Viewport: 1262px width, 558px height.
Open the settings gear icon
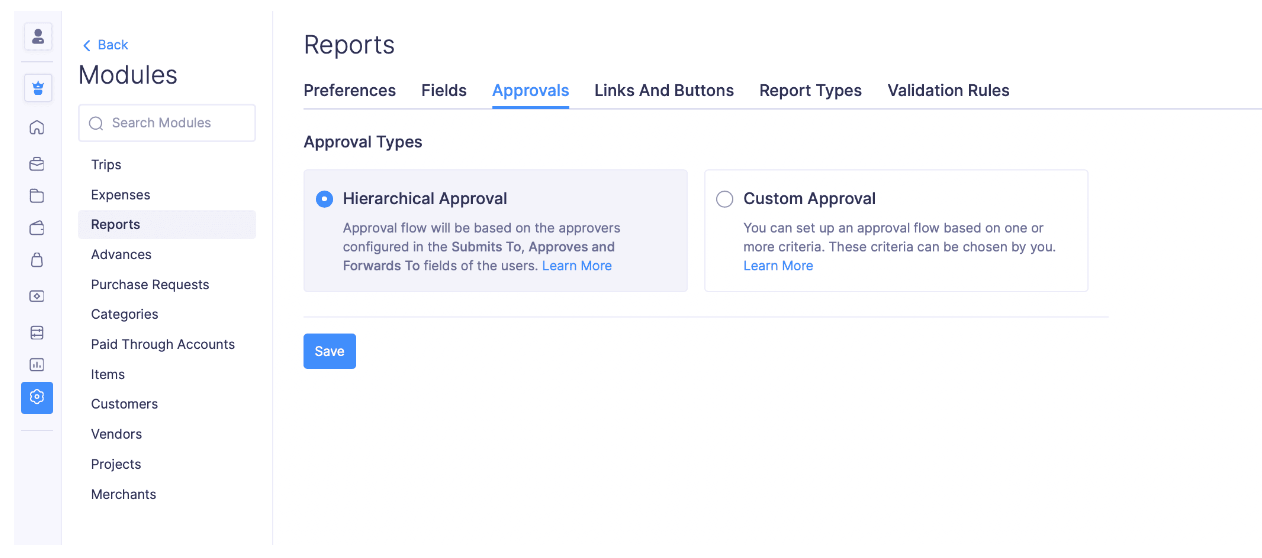point(37,397)
